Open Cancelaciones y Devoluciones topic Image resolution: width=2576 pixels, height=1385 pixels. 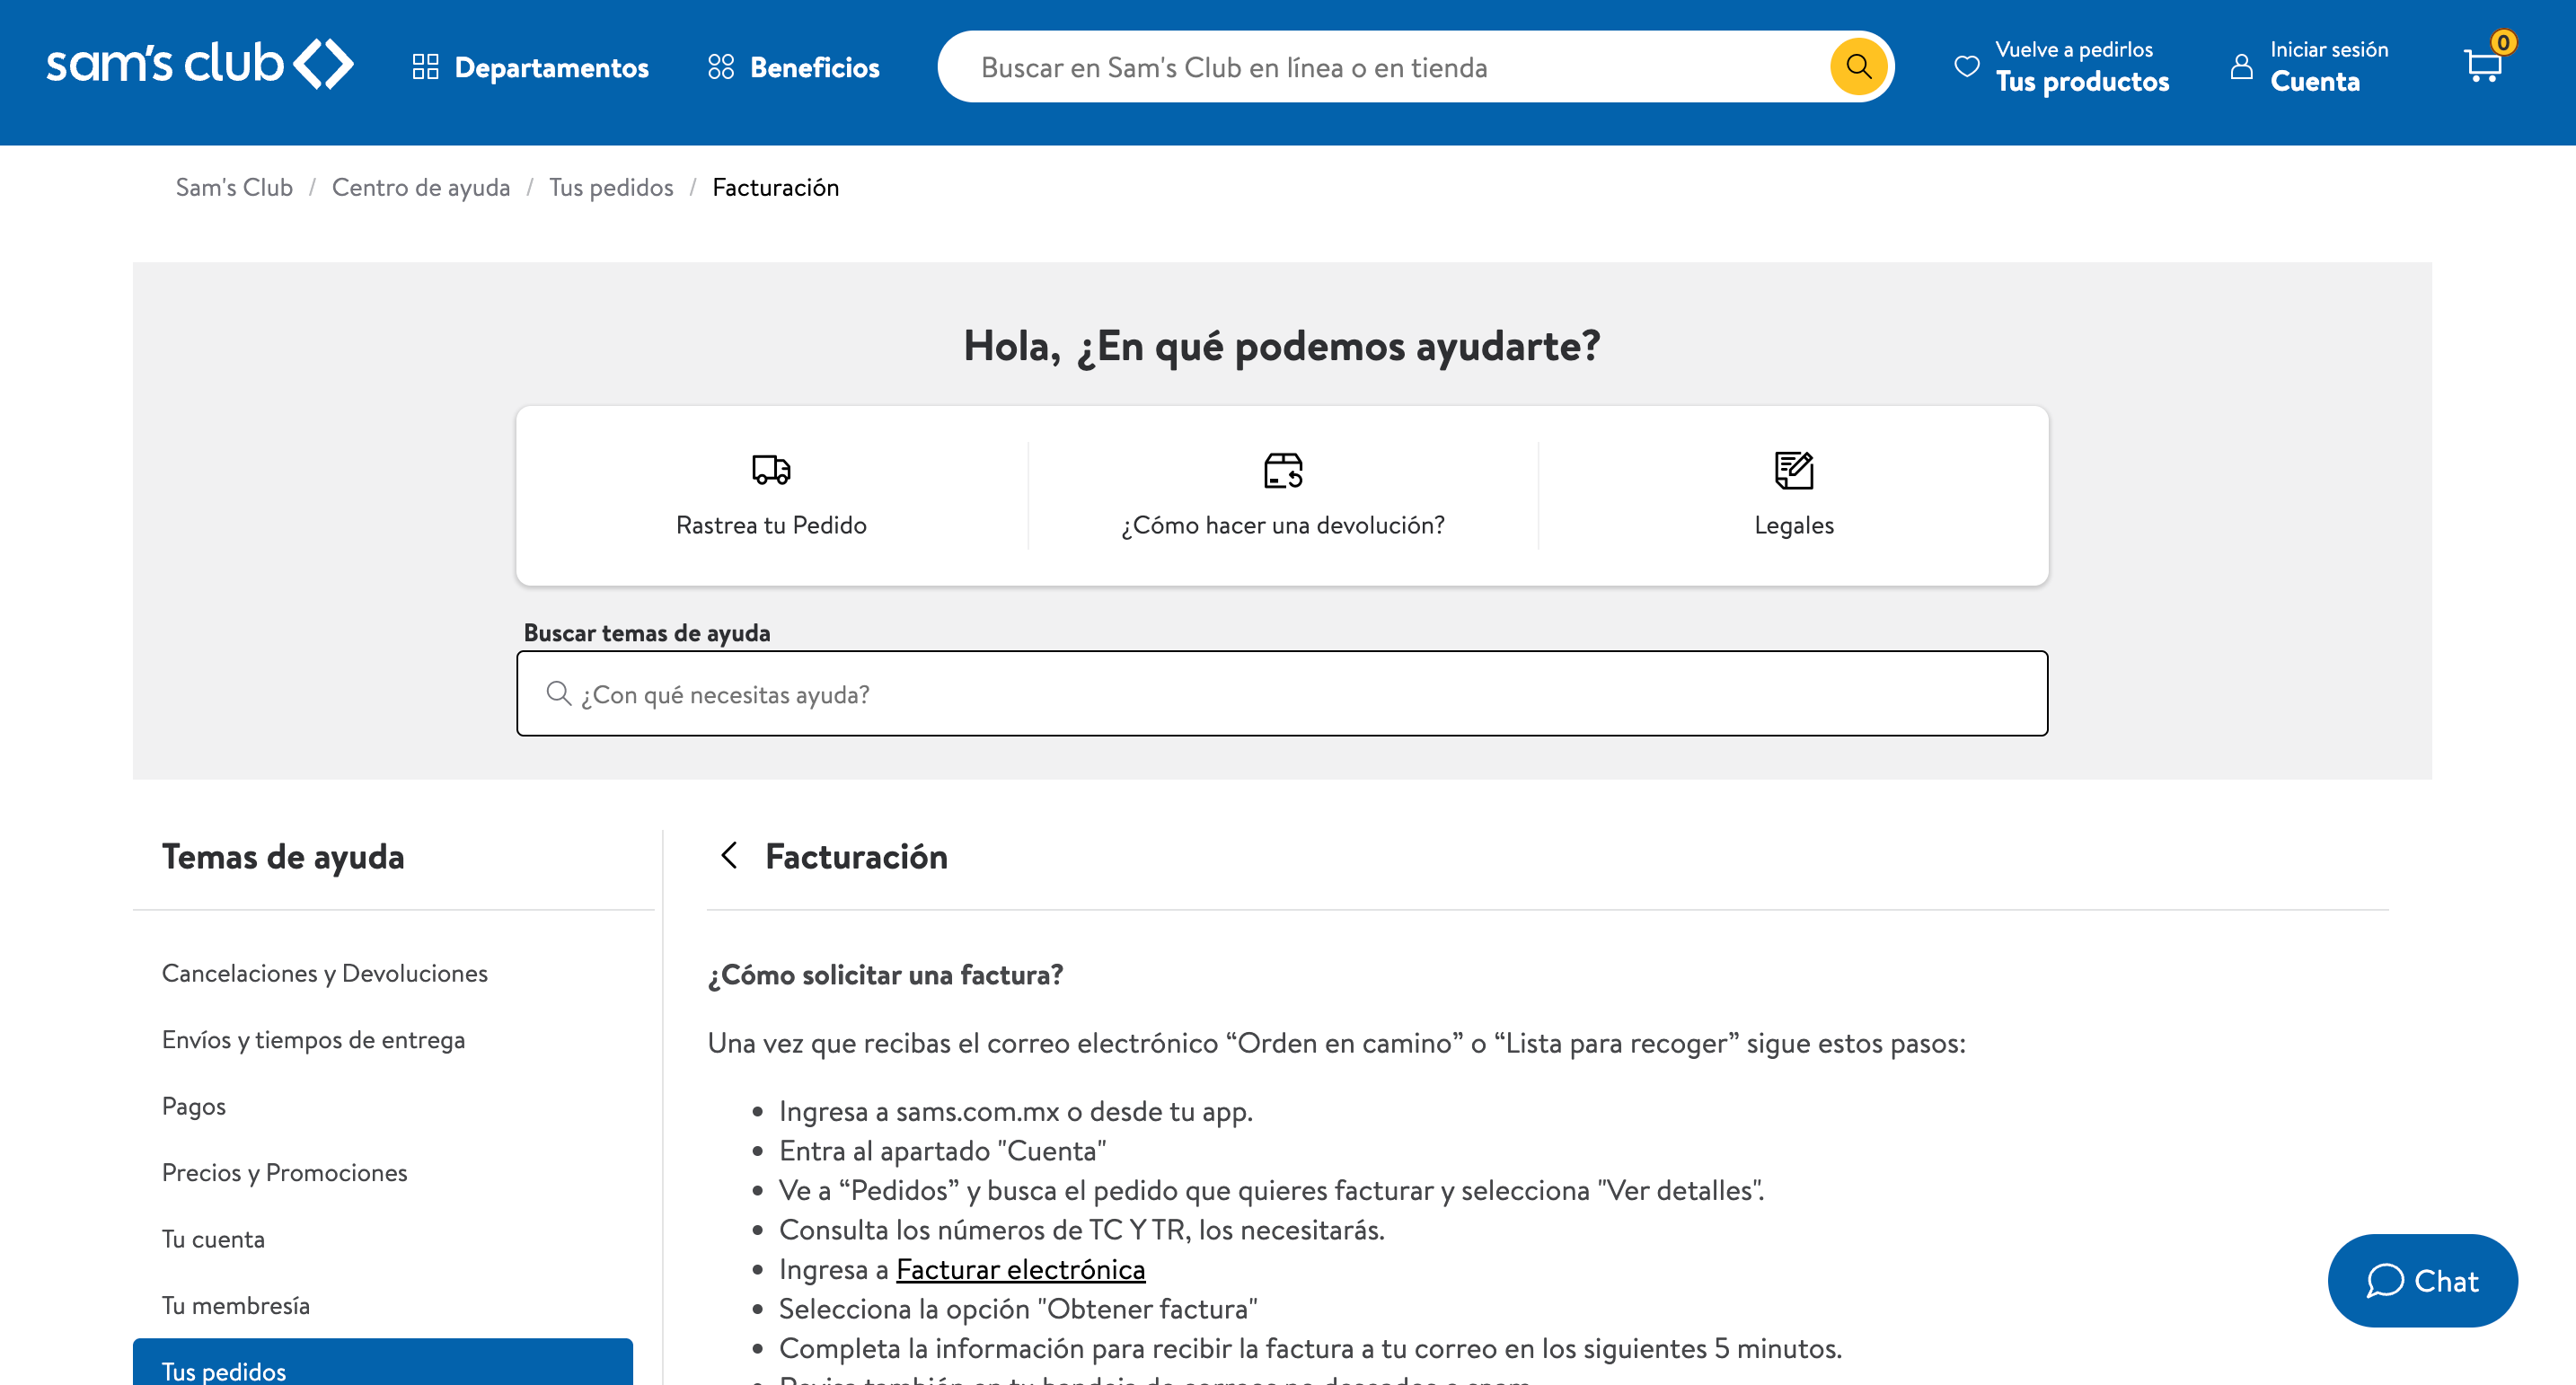325,973
